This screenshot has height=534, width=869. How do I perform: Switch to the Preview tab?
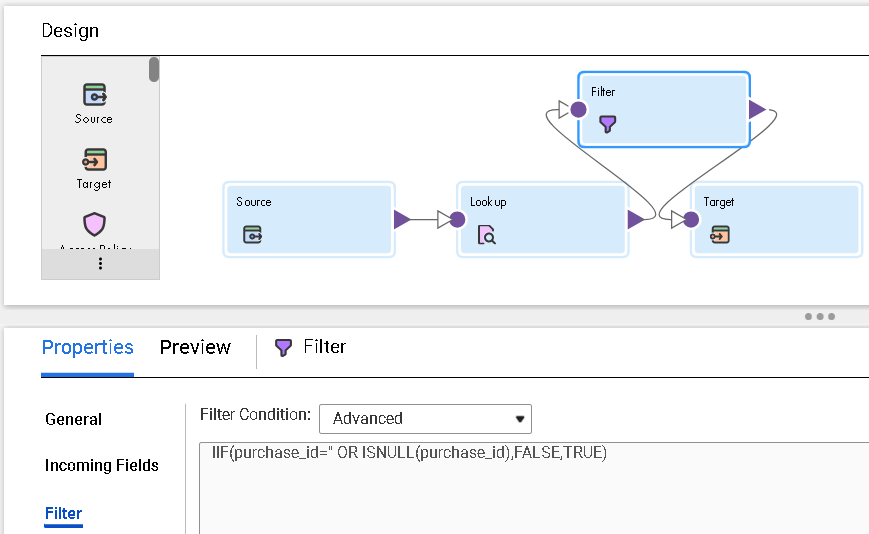click(195, 347)
